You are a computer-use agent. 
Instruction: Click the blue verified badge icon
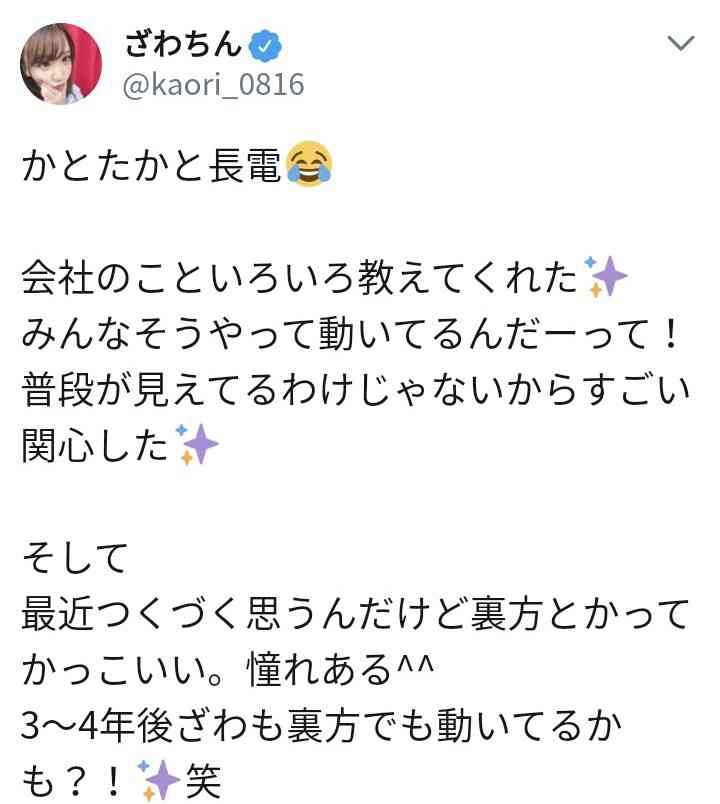click(265, 46)
